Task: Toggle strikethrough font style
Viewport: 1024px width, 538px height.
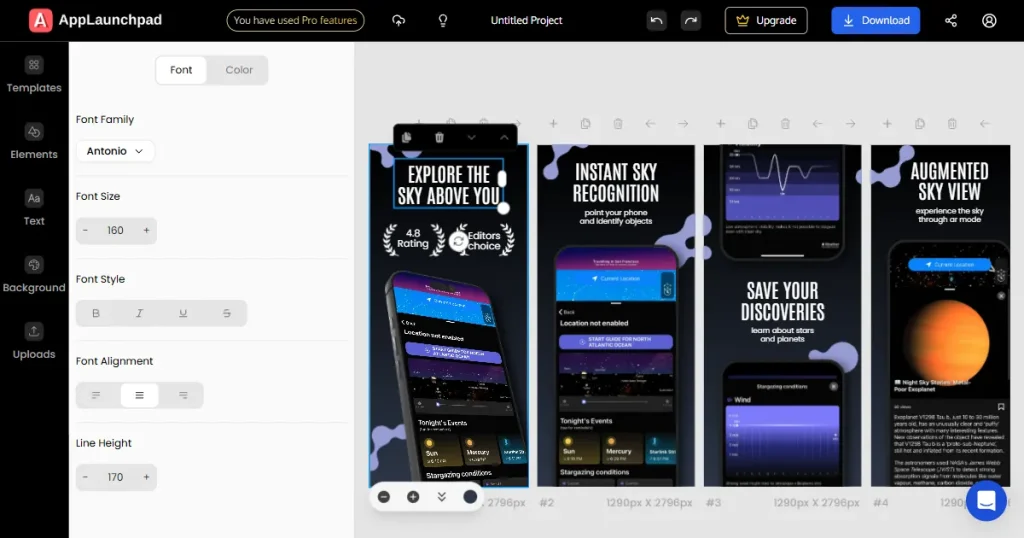Action: point(227,313)
